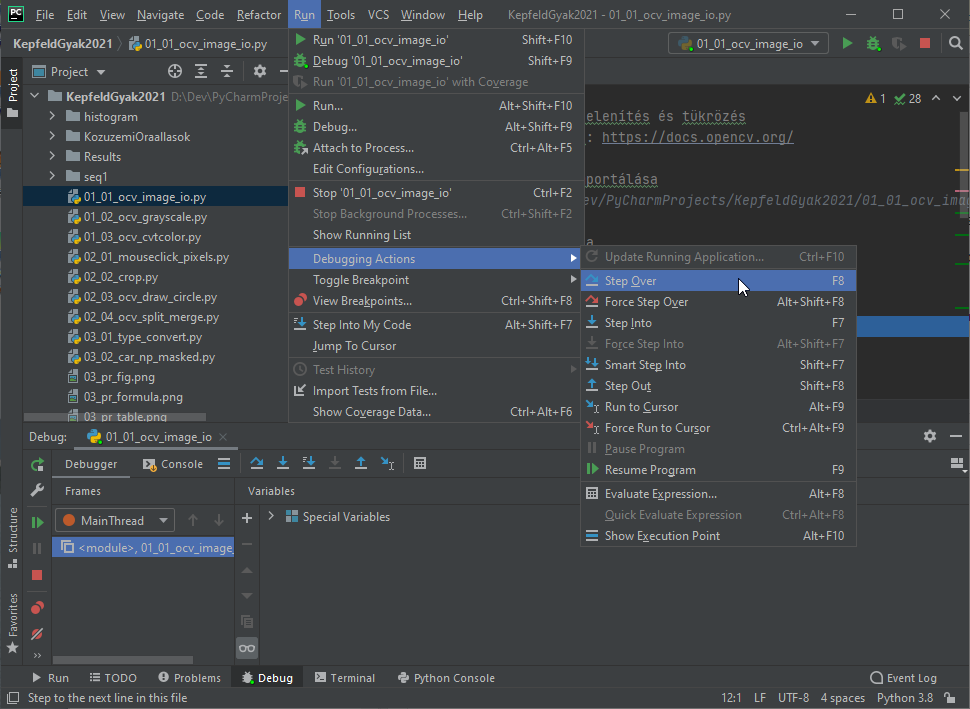Select Attach to Process... menu entry

click(x=436, y=148)
